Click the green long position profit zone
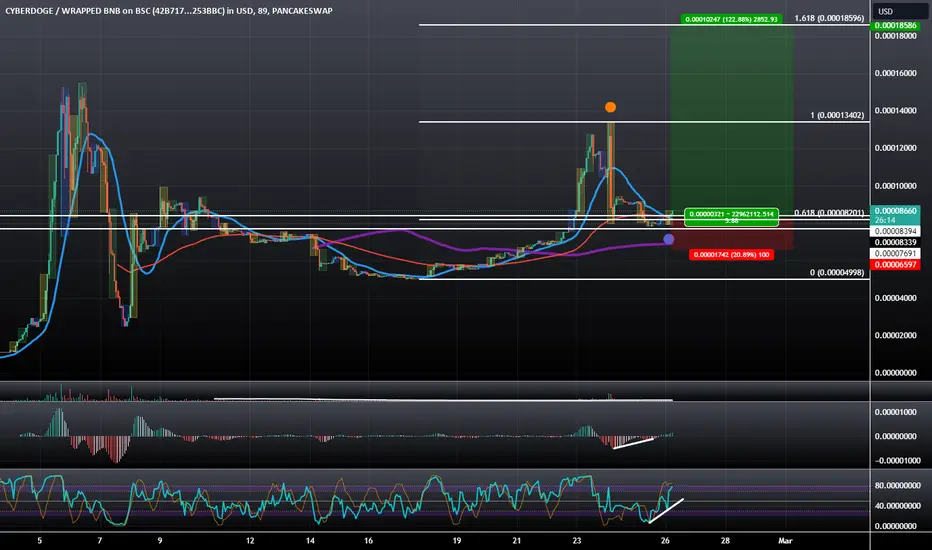932x550 pixels. point(732,119)
